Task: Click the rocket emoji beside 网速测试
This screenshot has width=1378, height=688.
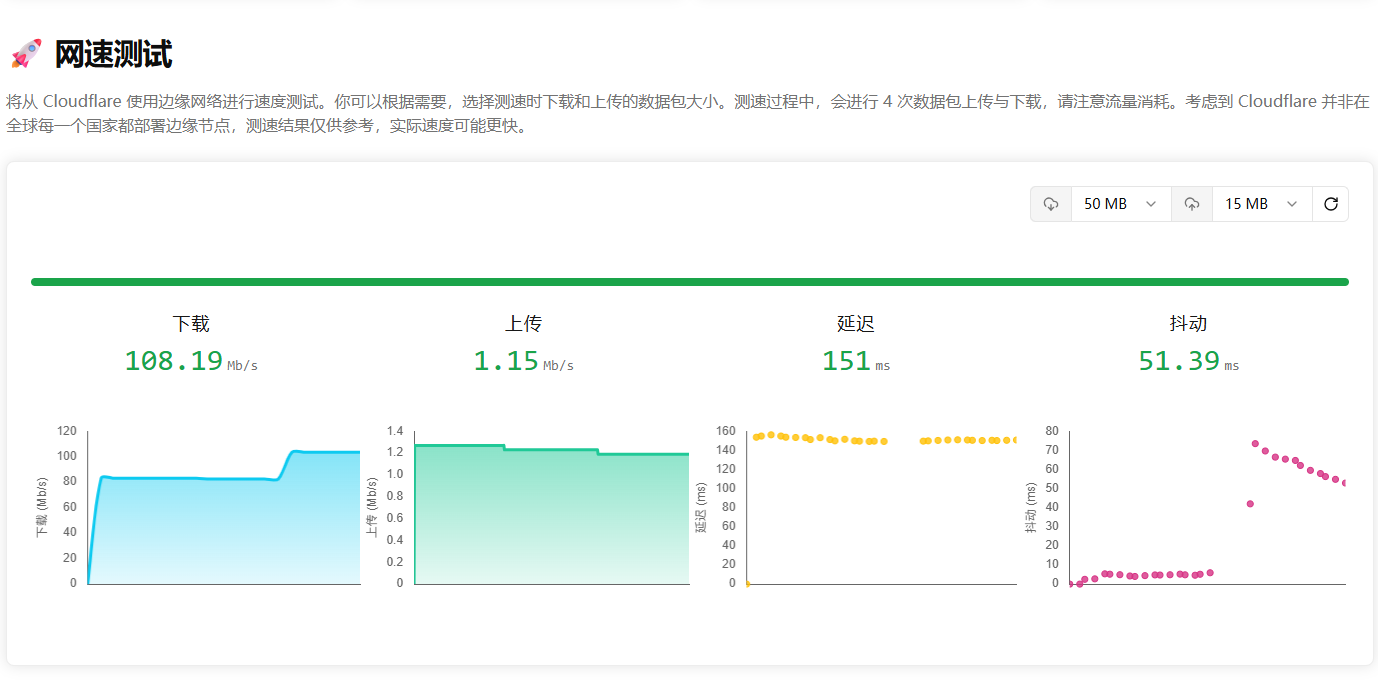Action: pyautogui.click(x=26, y=54)
